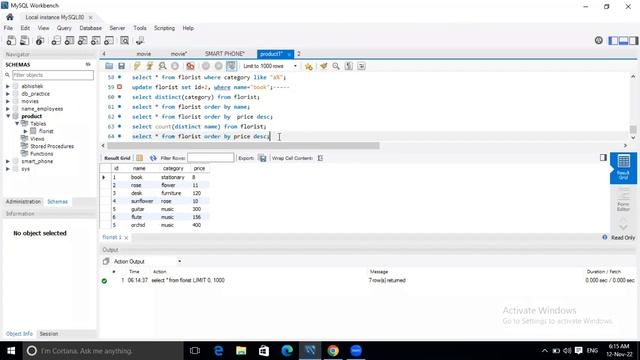Switch to the Administration tab

[23, 202]
